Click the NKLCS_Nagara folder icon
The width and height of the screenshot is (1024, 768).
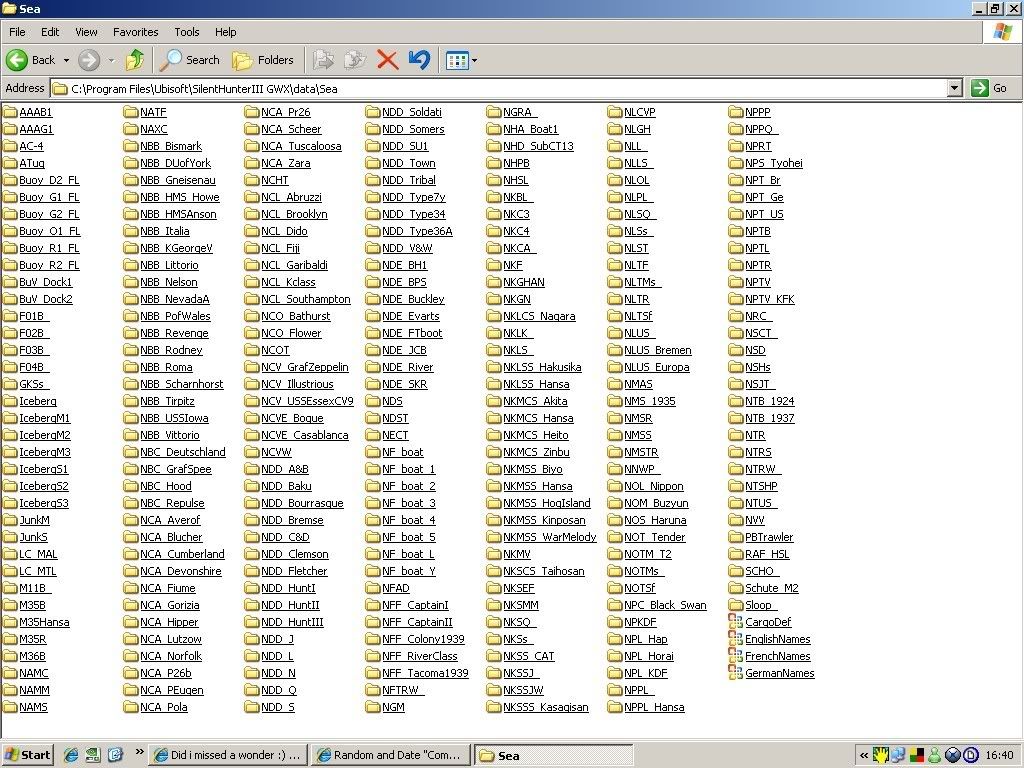494,316
